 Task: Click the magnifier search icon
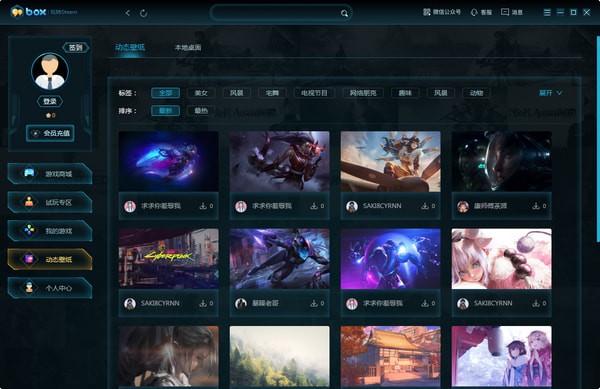click(344, 13)
